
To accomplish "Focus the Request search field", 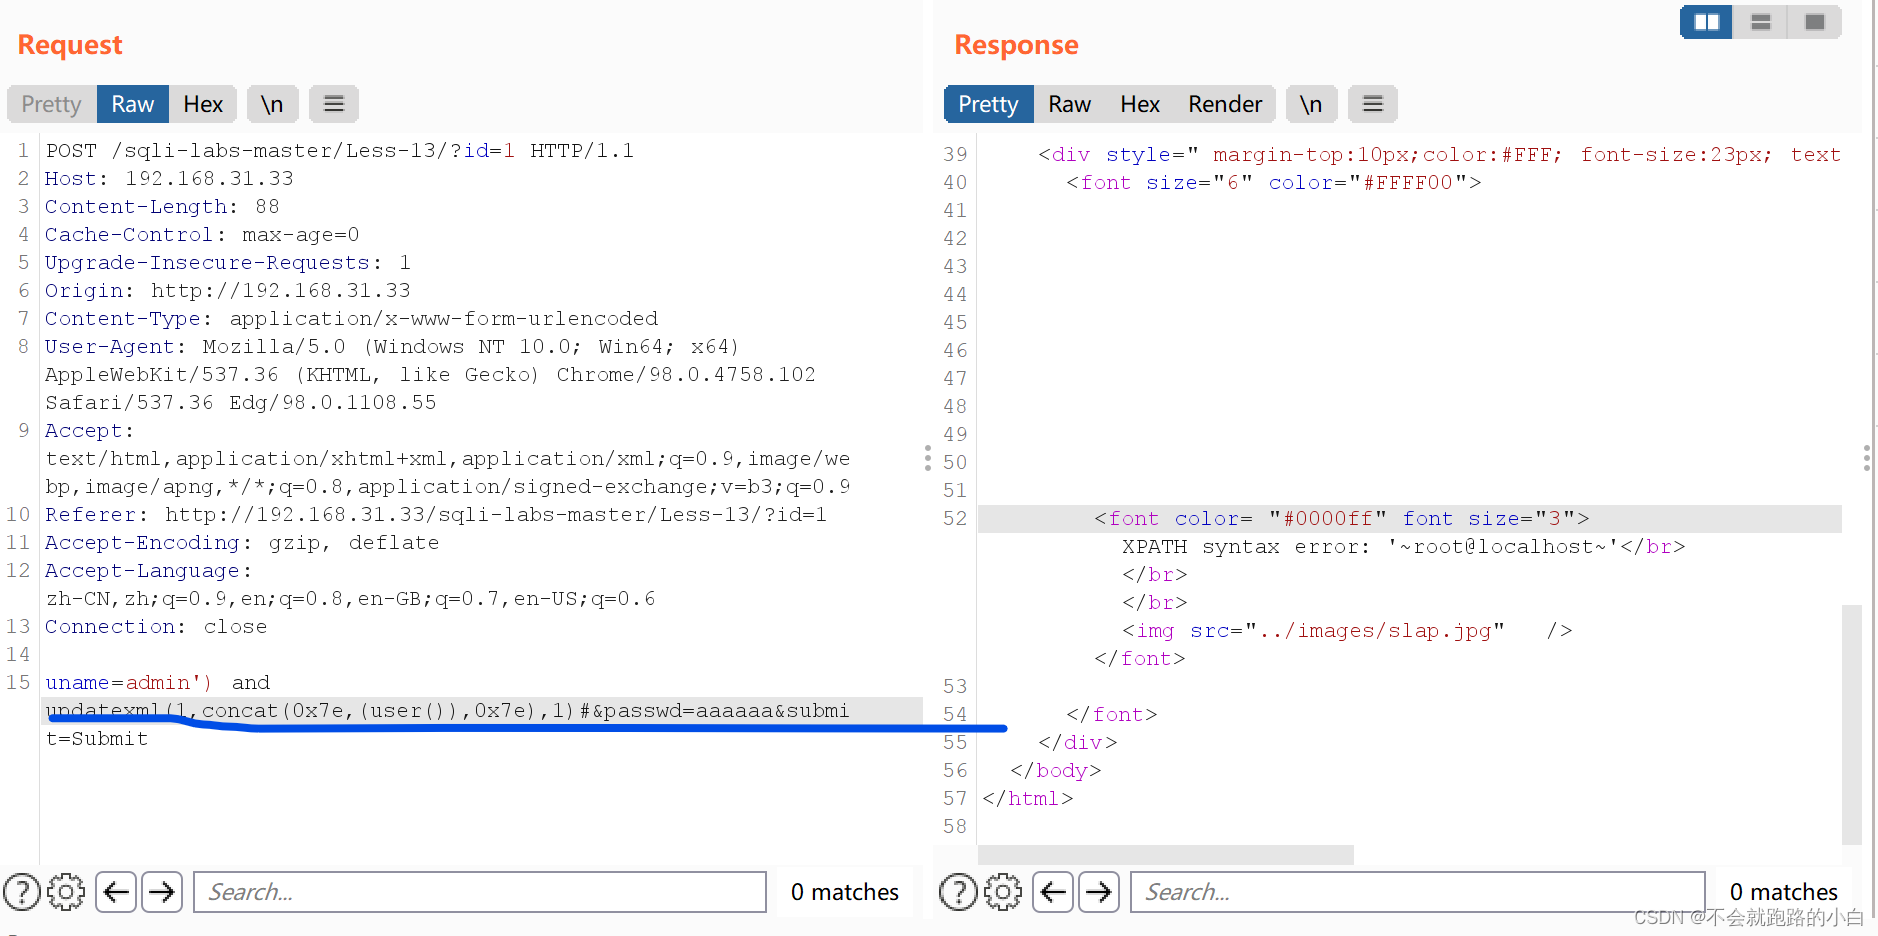I will pos(480,892).
